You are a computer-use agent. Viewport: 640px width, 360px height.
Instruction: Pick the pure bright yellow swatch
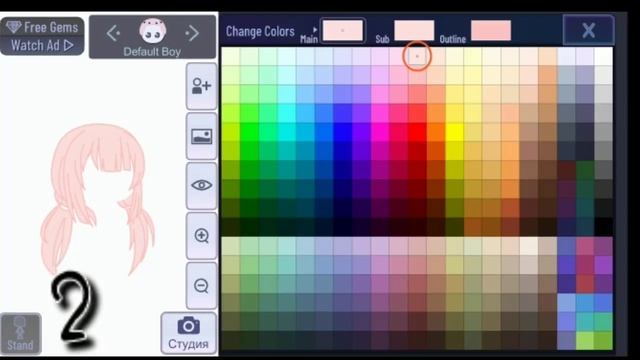coord(455,132)
